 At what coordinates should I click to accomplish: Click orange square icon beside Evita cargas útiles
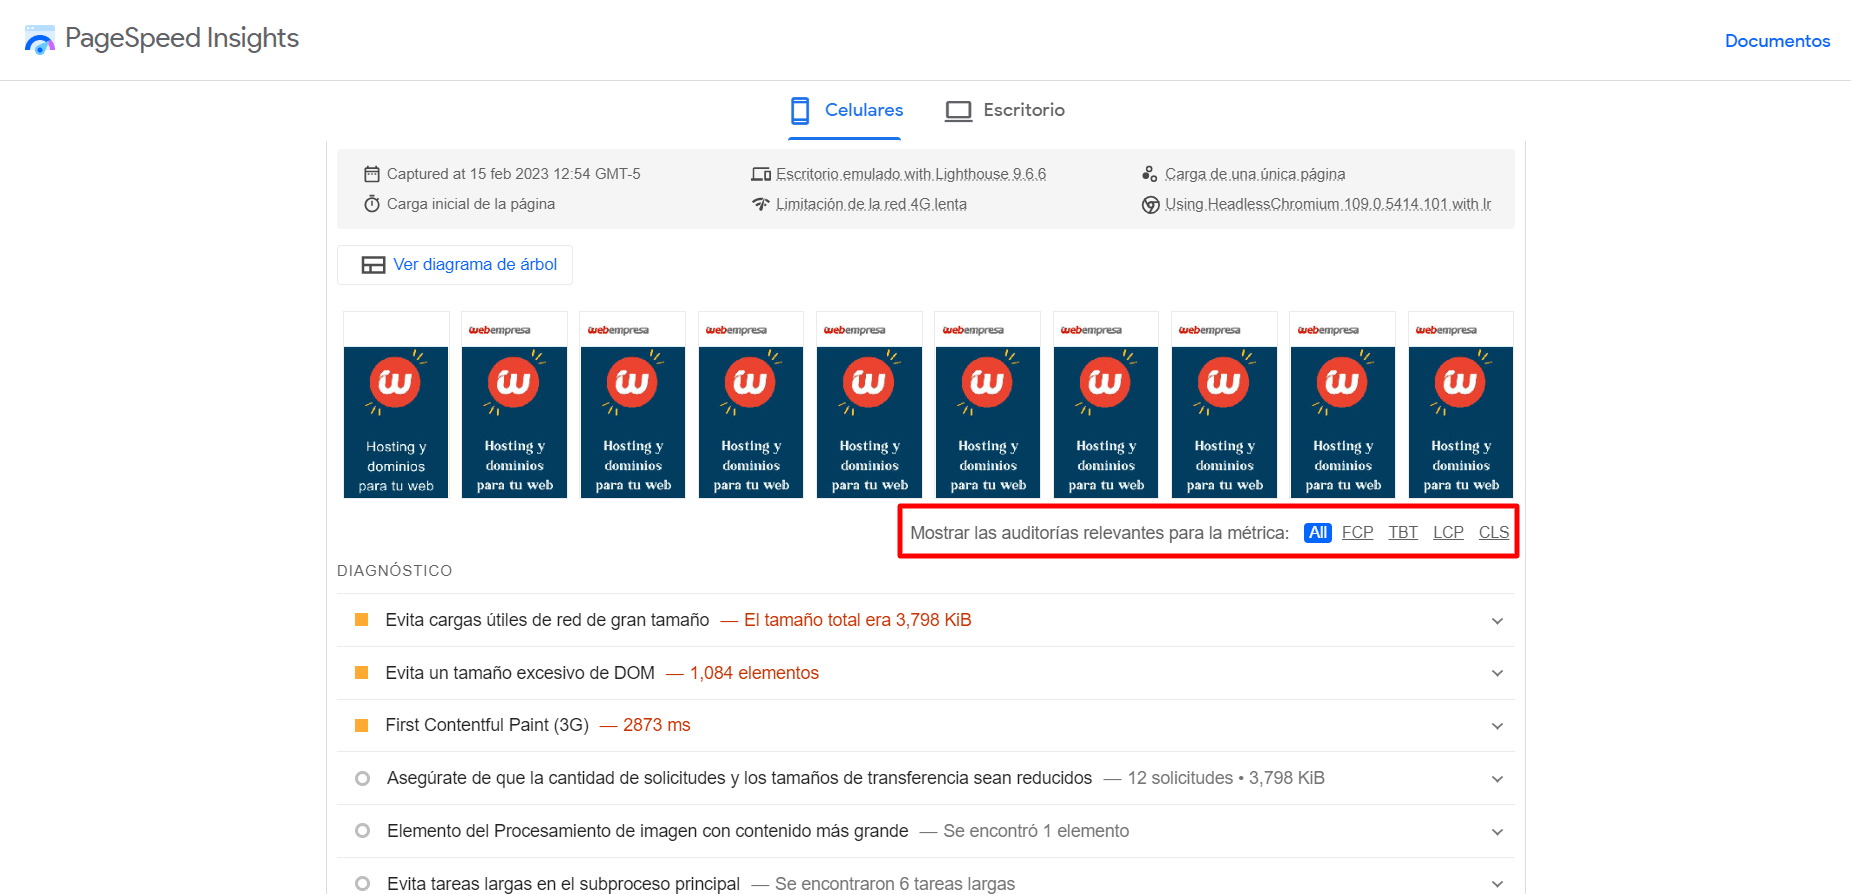click(x=362, y=620)
